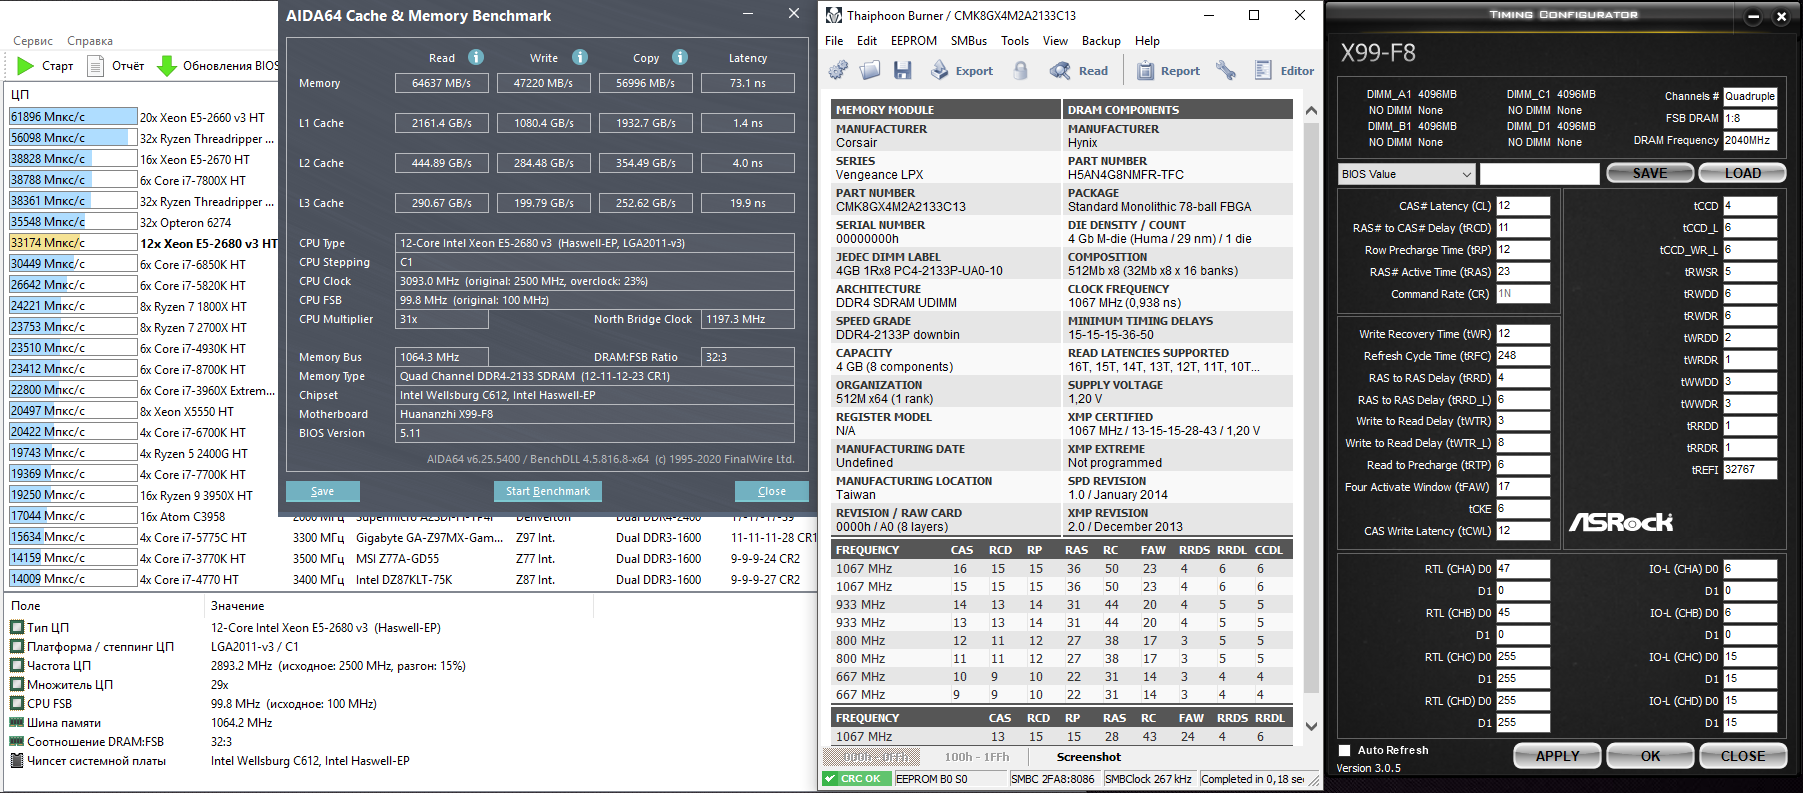1803x793 pixels.
Task: Click the Write column info icon
Action: tap(580, 57)
